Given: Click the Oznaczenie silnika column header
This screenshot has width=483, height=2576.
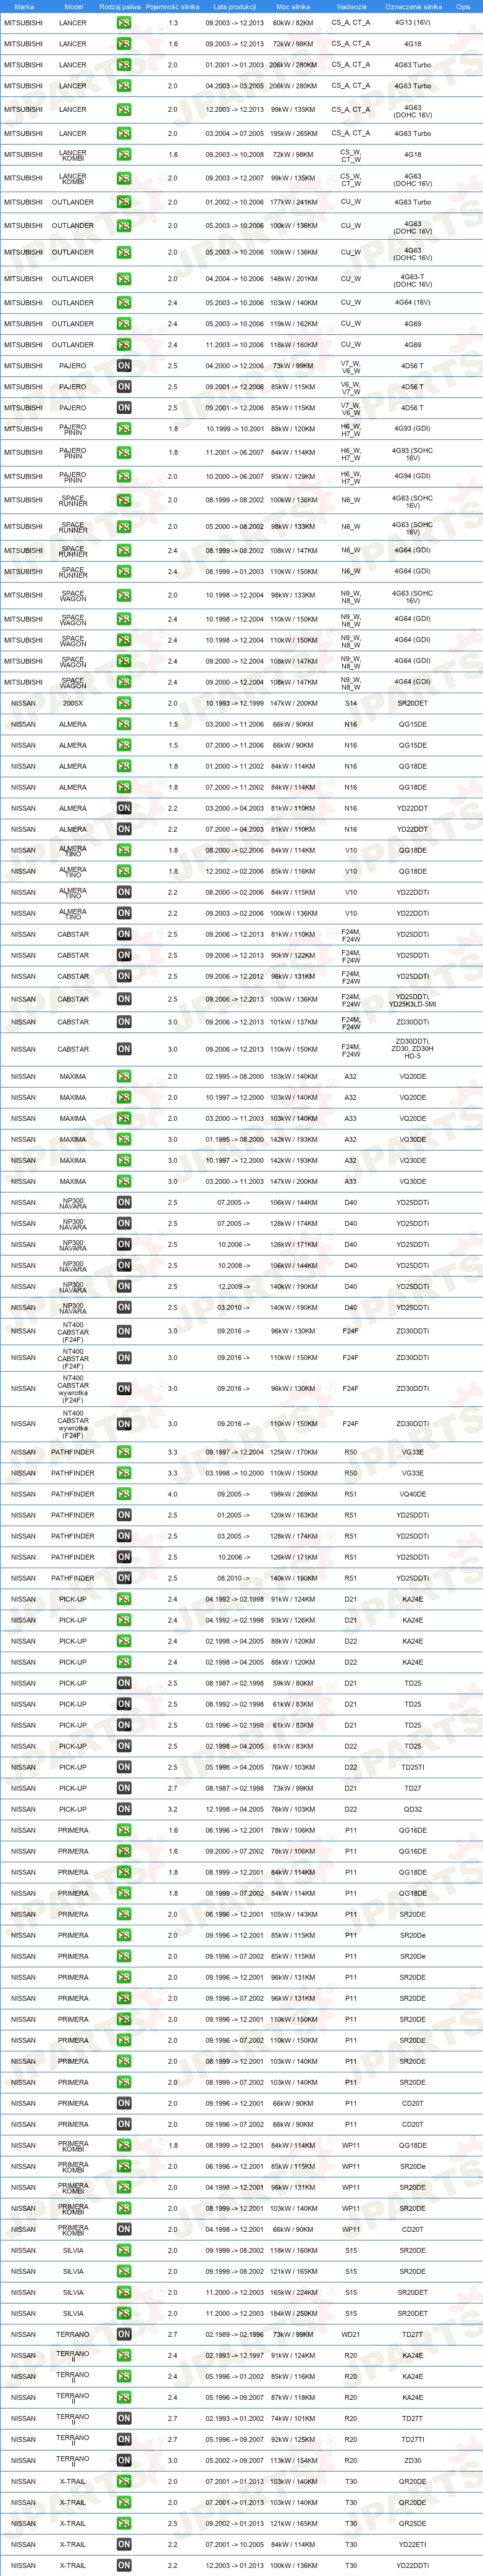Looking at the screenshot, I should (x=413, y=6).
